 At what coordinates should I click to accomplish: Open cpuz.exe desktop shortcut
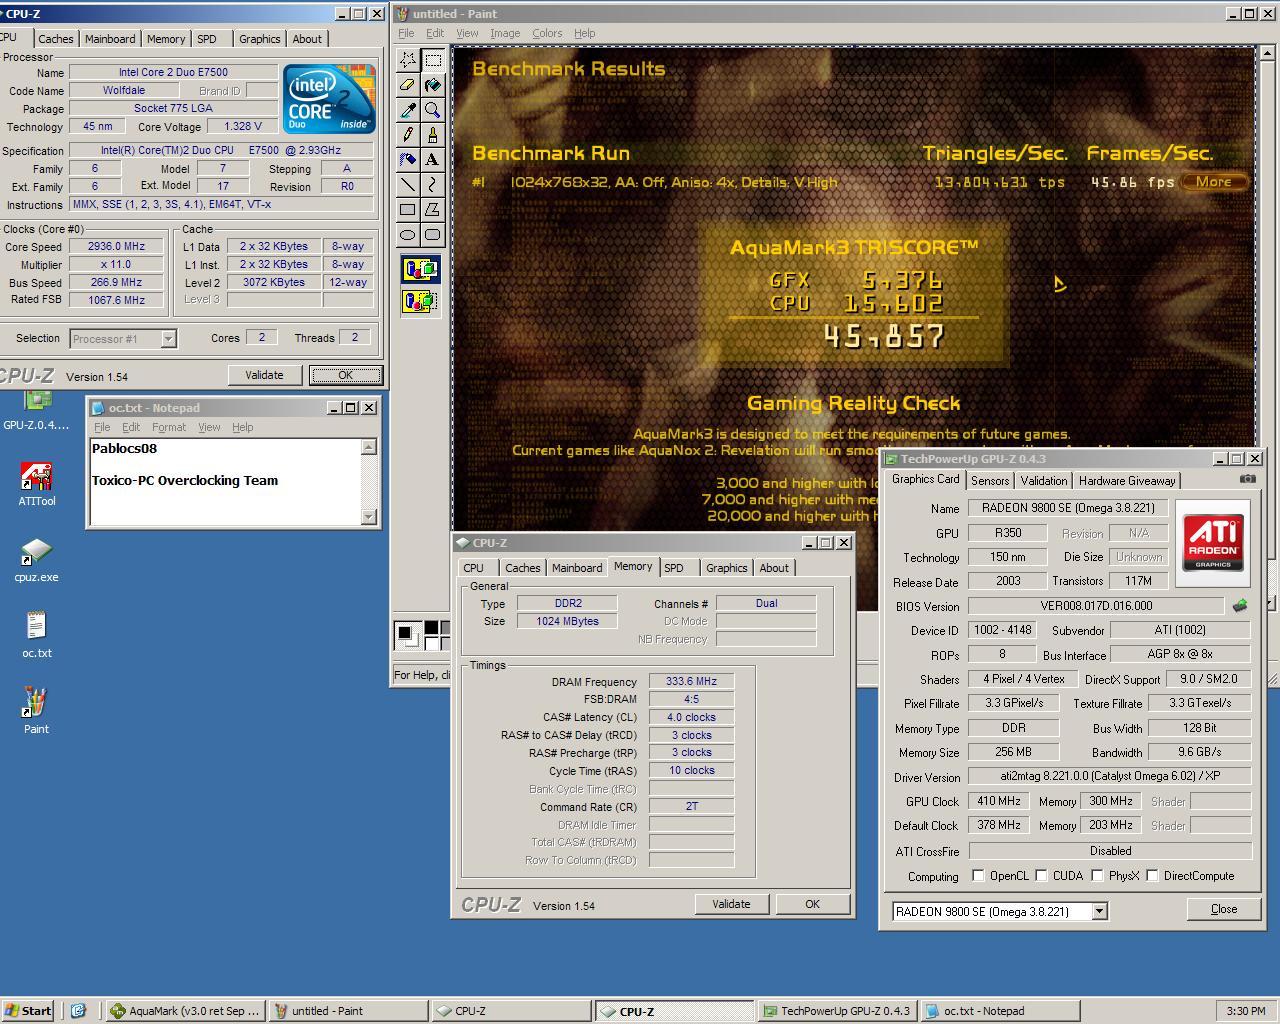(36, 561)
